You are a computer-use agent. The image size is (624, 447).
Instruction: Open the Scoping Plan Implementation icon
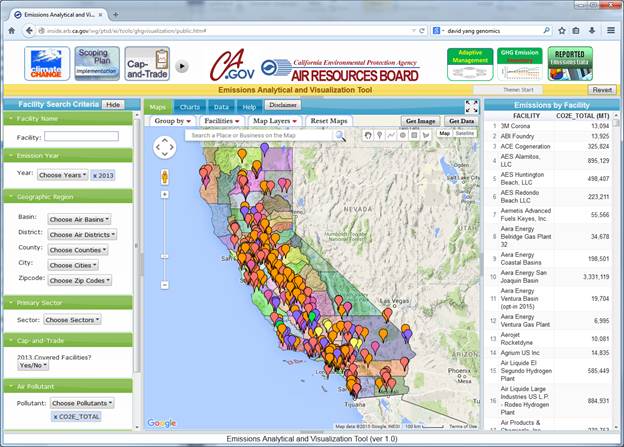pyautogui.click(x=98, y=64)
